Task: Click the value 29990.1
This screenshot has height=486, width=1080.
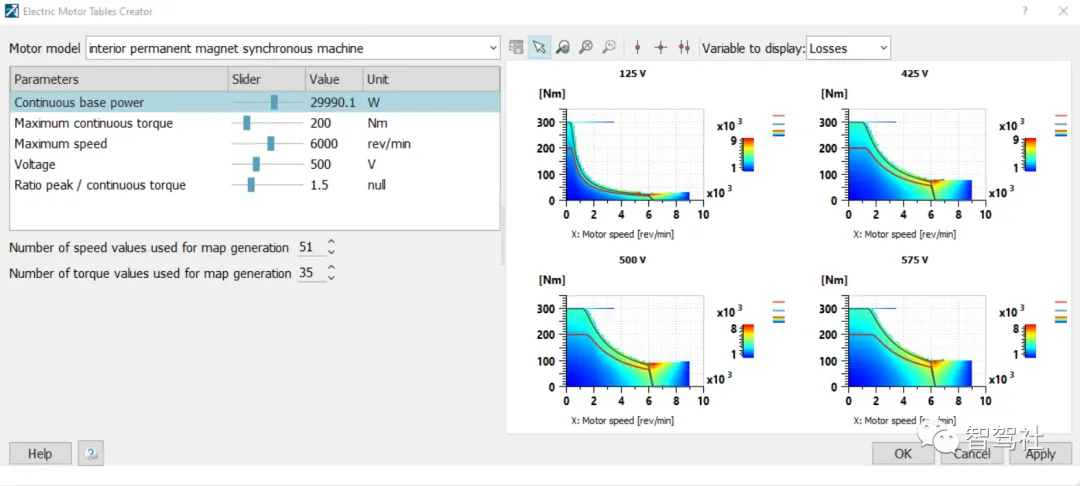Action: point(333,103)
